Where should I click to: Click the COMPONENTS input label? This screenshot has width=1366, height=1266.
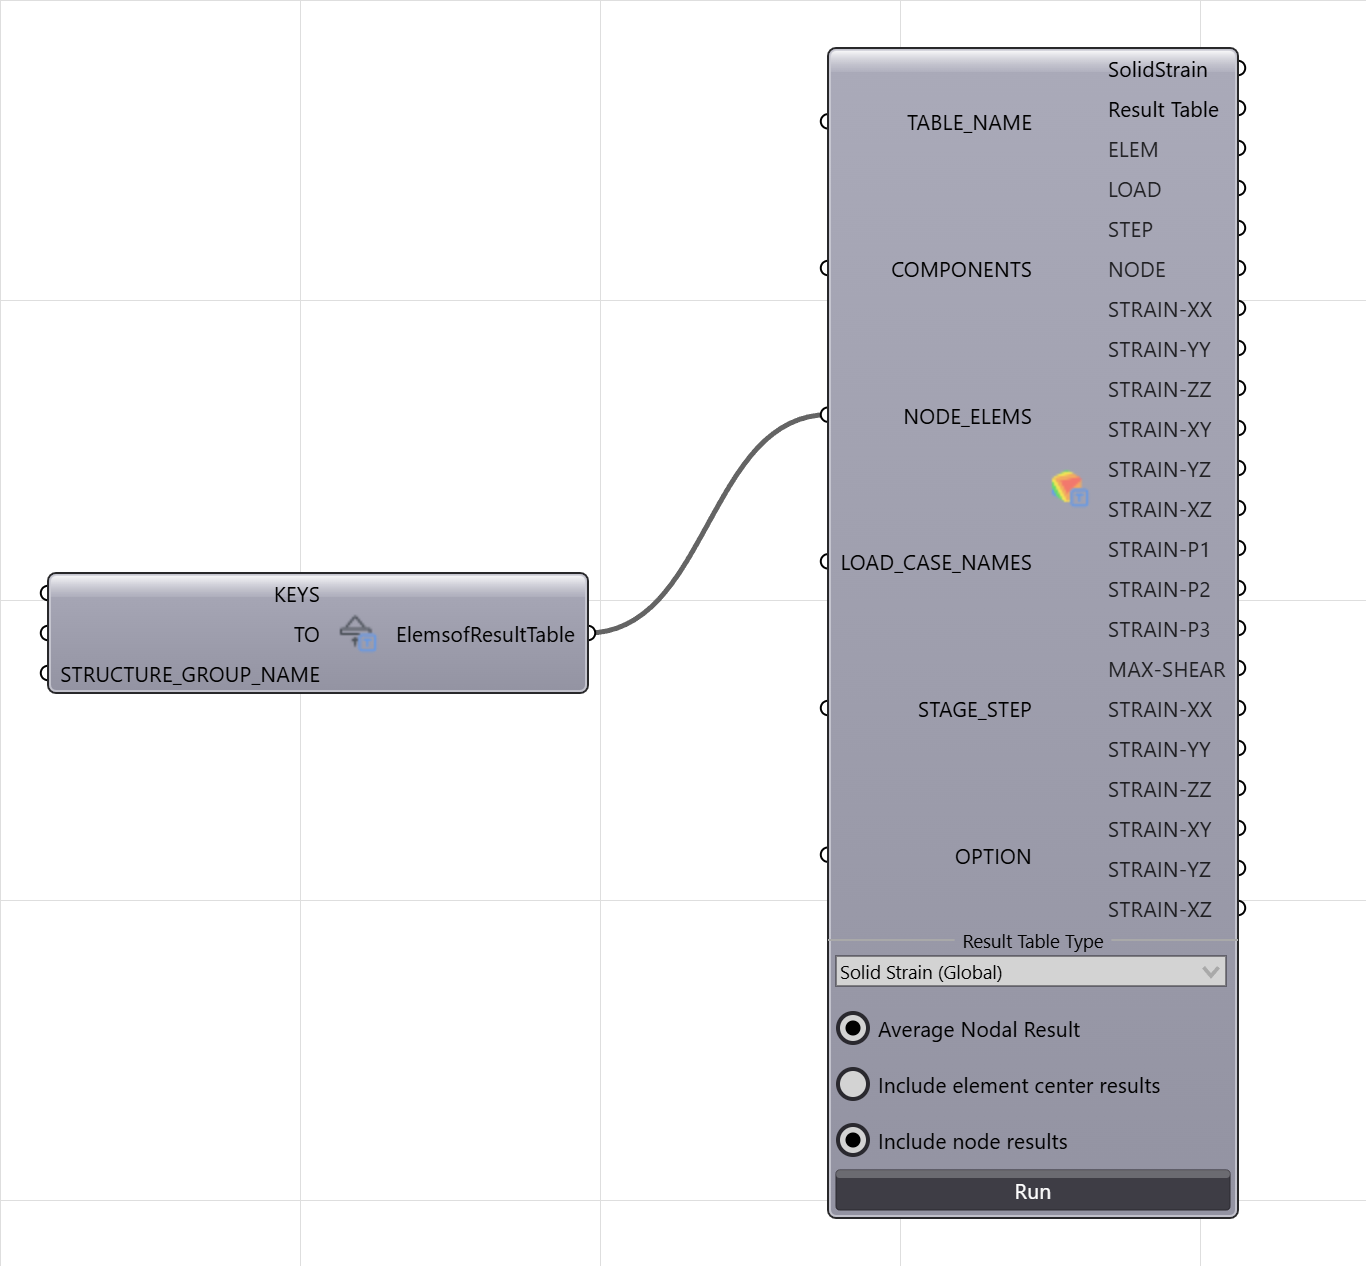pos(961,270)
